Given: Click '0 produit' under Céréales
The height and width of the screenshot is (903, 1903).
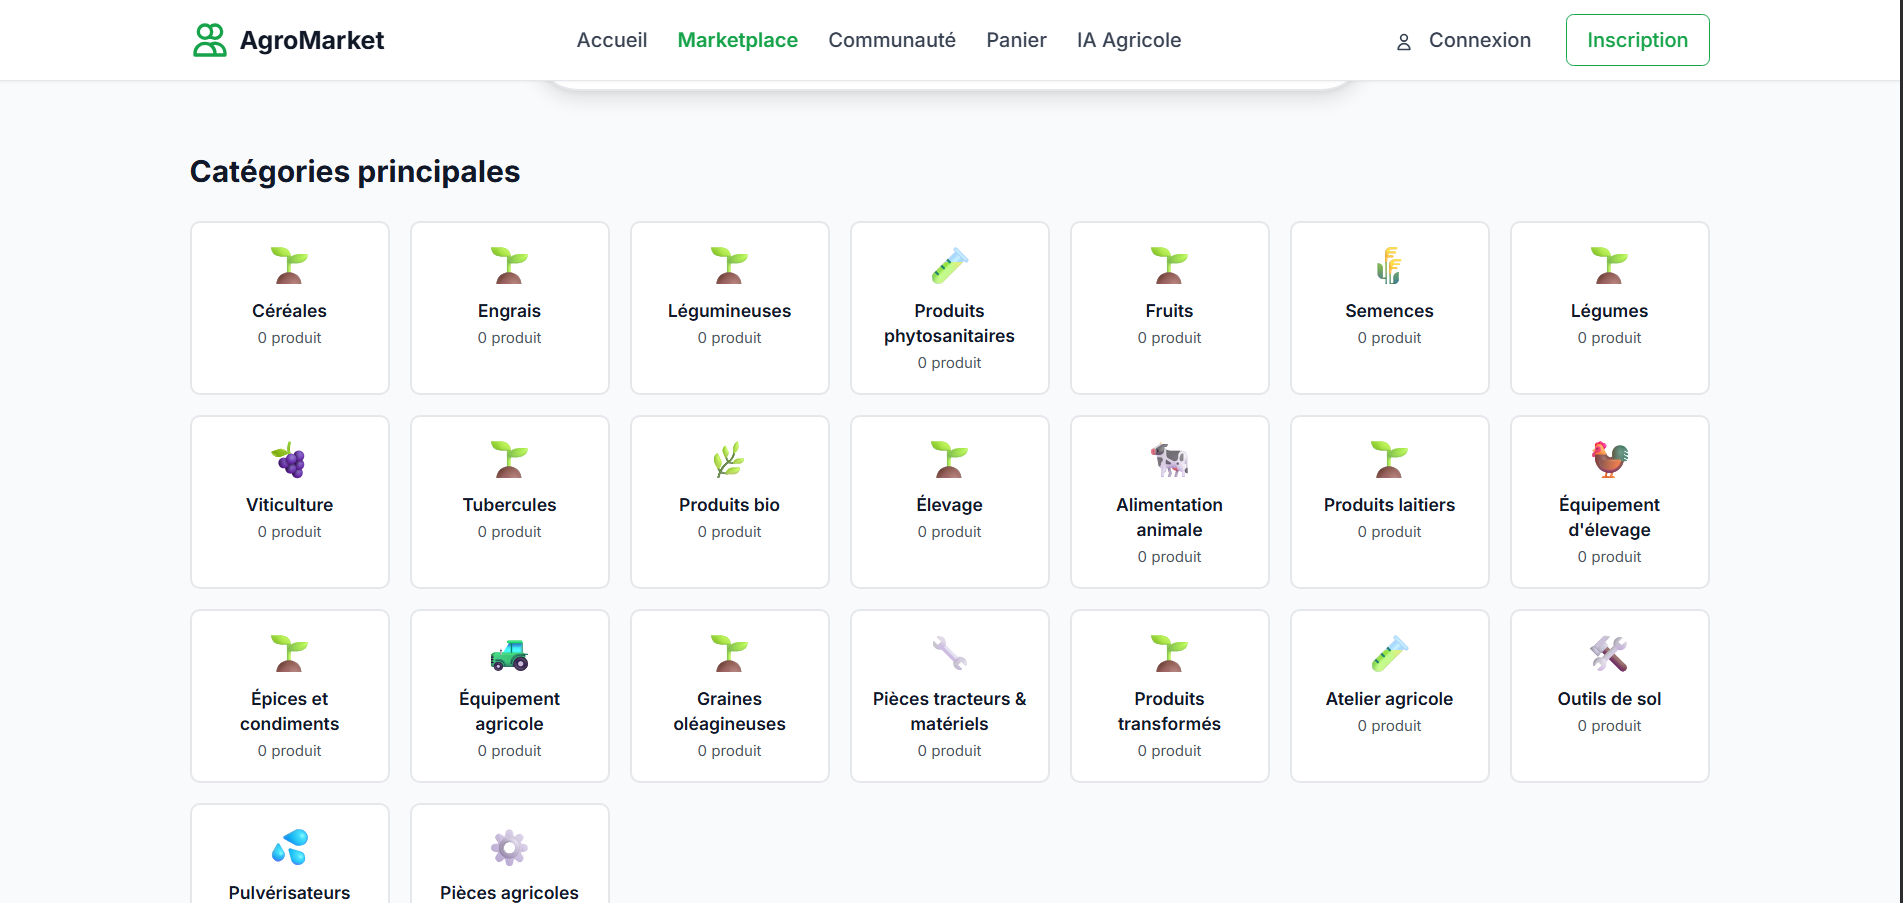Looking at the screenshot, I should (x=290, y=338).
